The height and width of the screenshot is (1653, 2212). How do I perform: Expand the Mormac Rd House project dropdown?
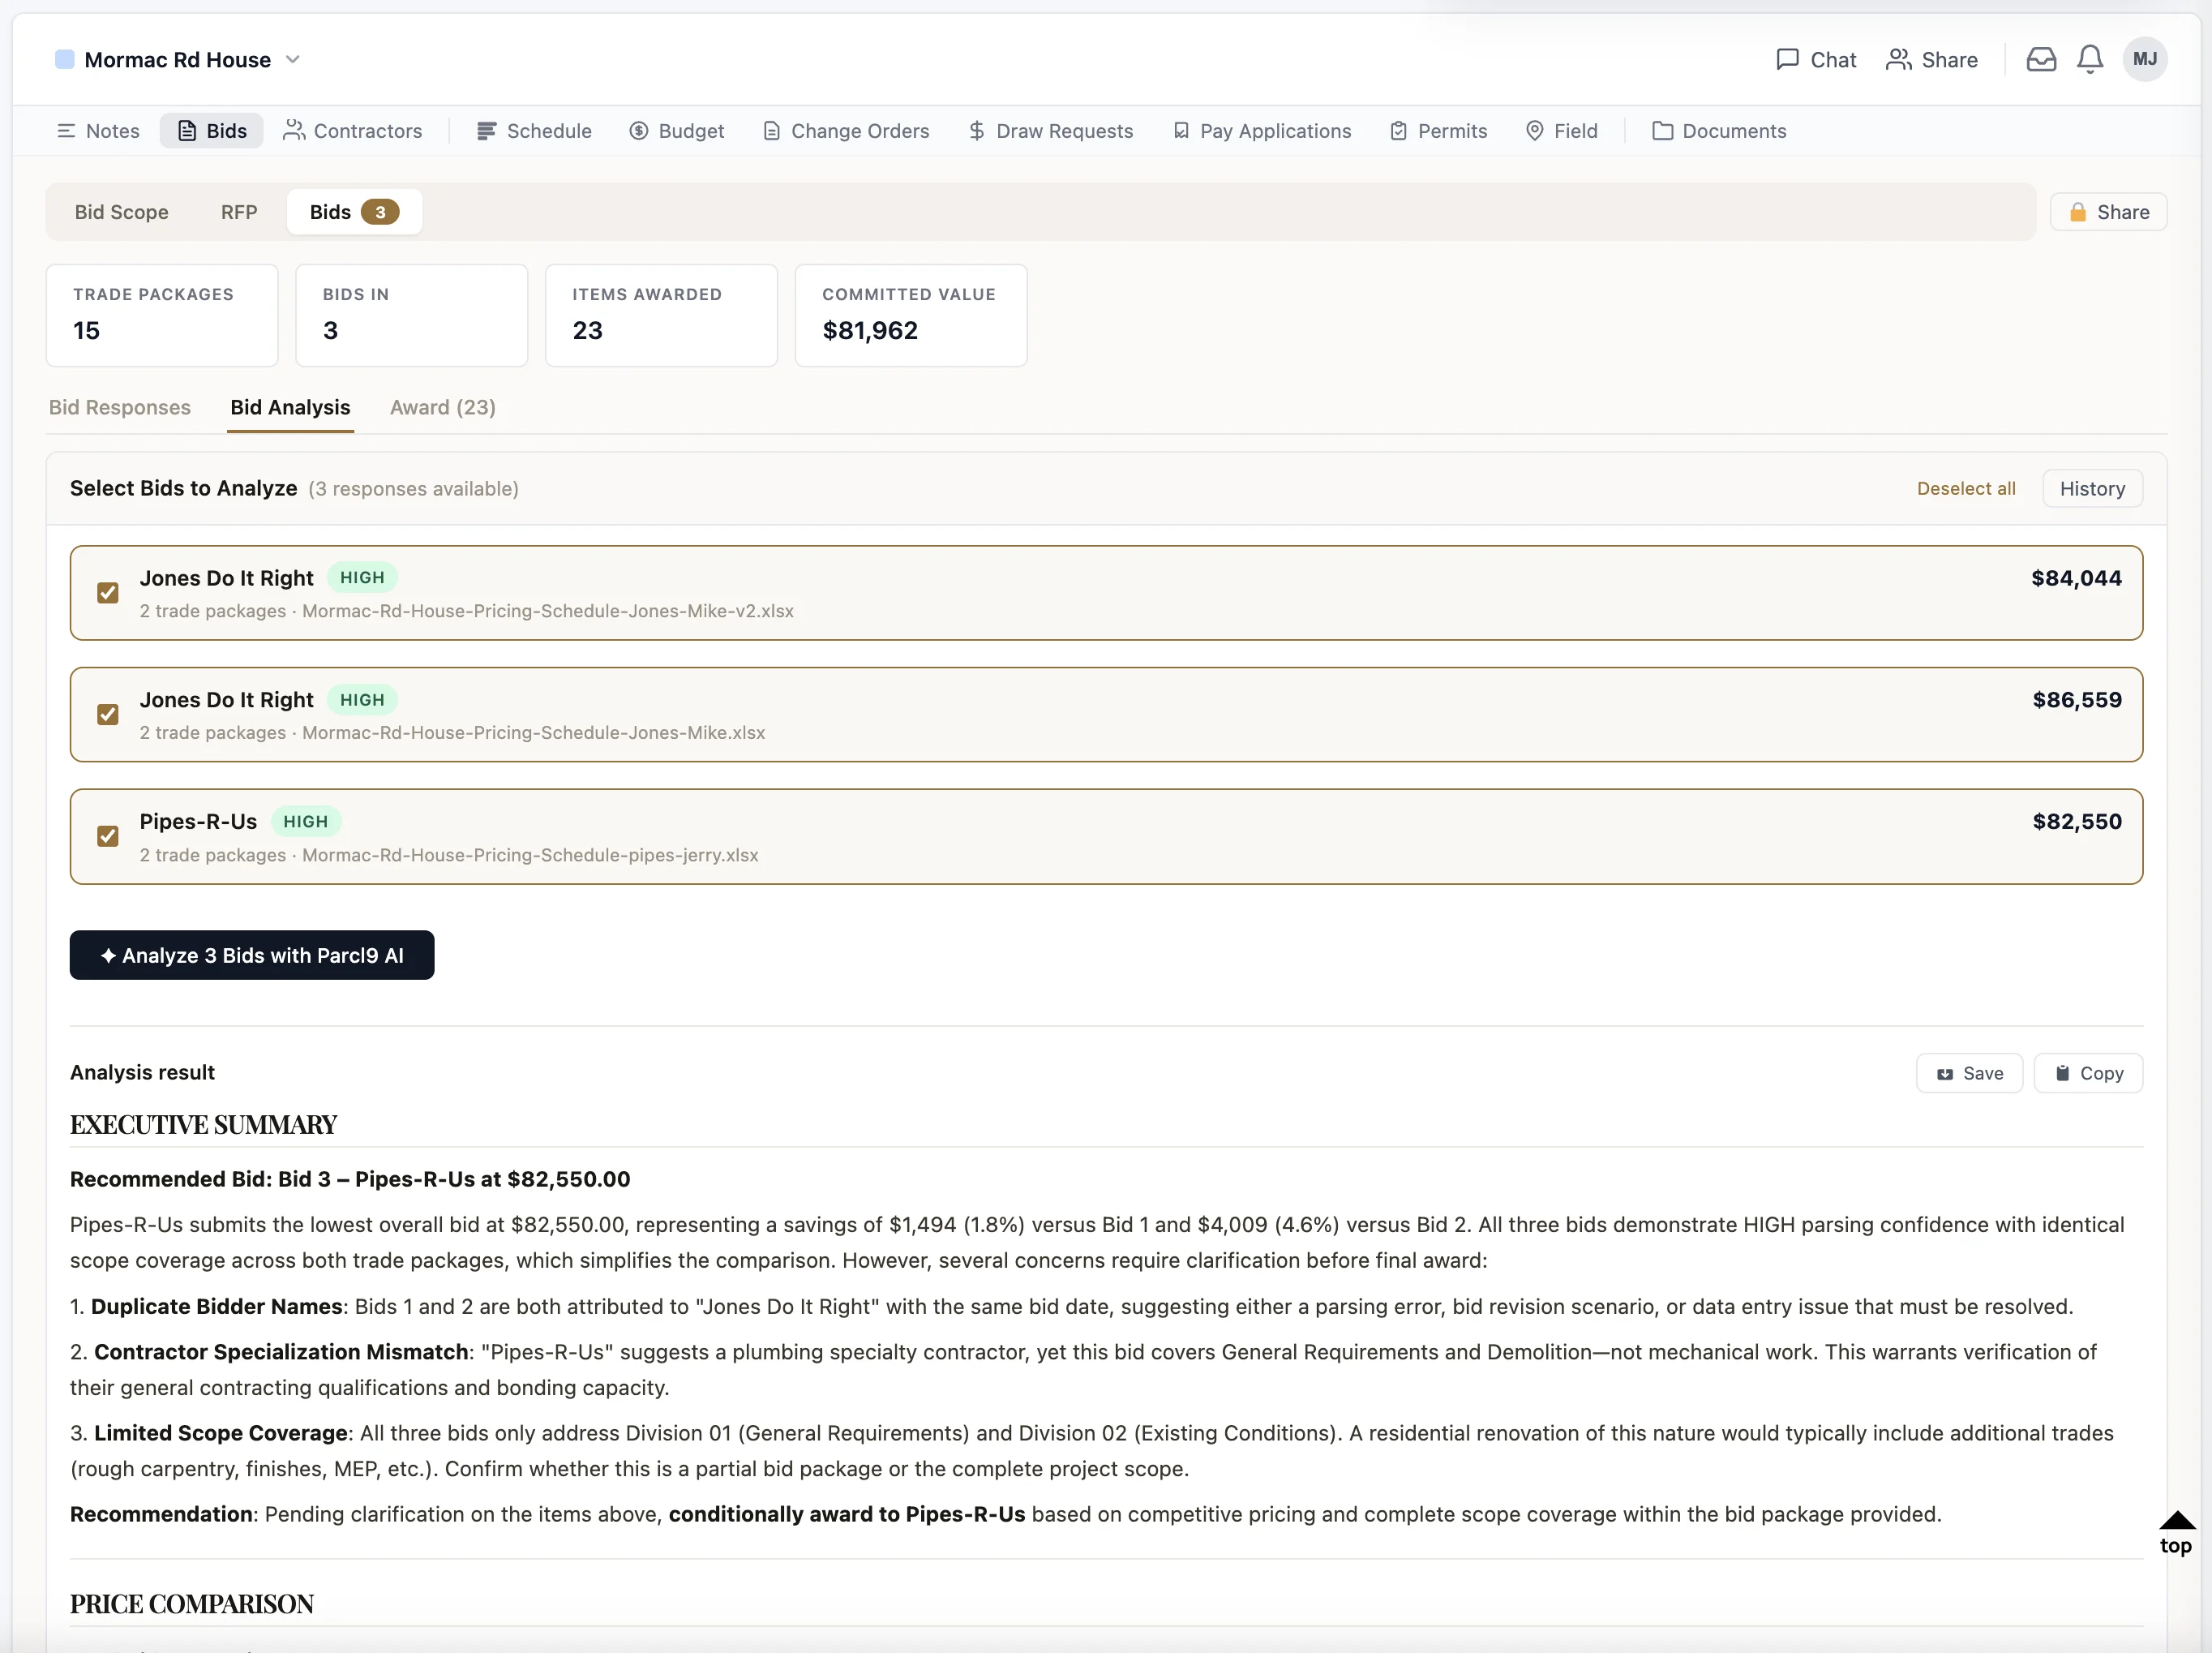point(293,60)
